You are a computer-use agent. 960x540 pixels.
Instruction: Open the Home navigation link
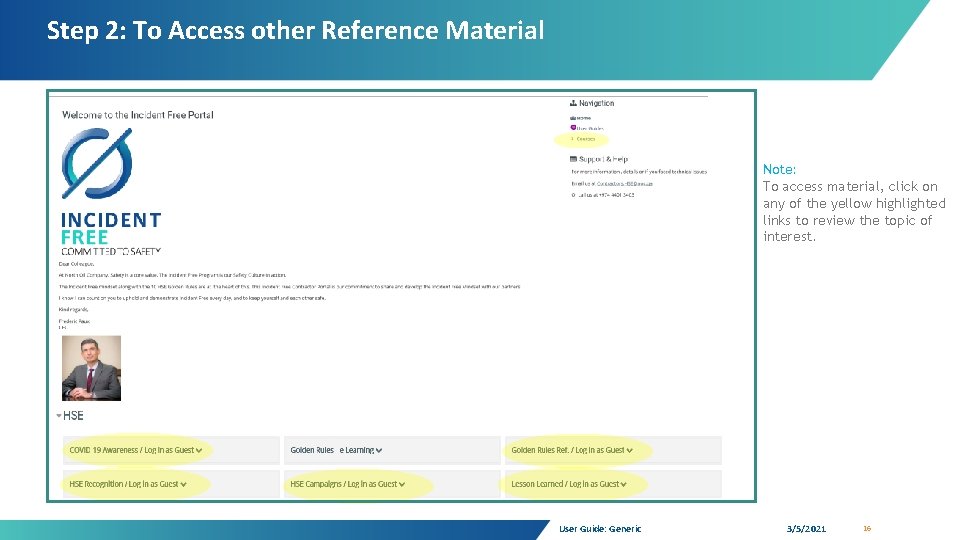[583, 118]
